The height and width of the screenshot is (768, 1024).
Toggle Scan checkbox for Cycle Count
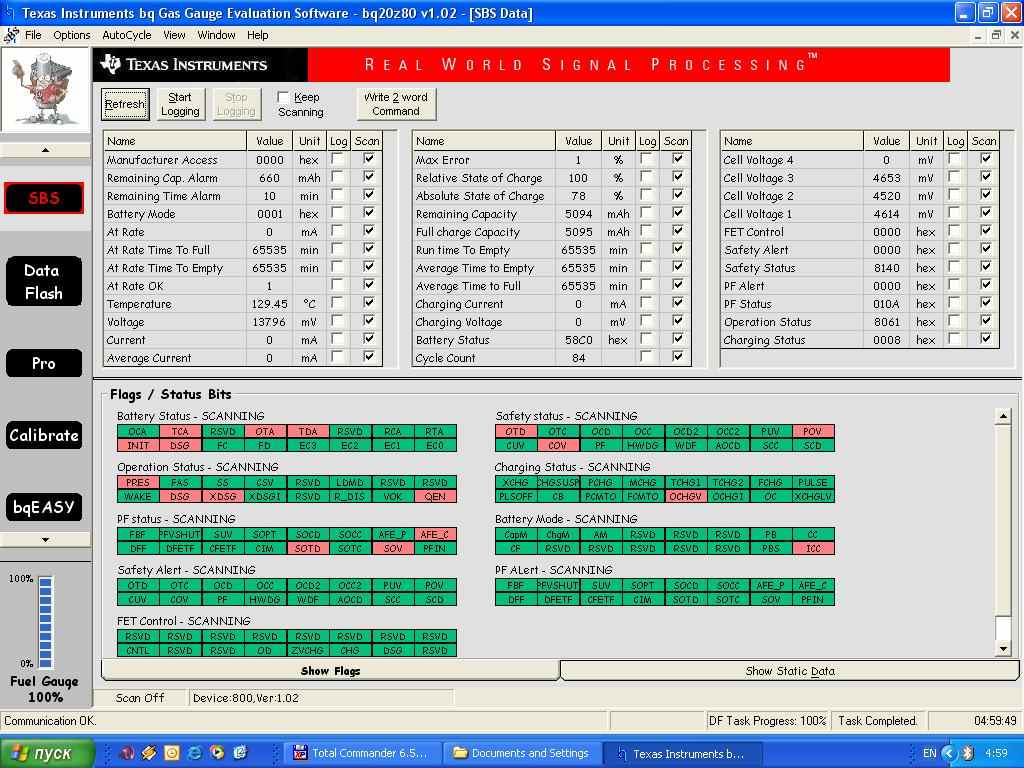(x=678, y=357)
